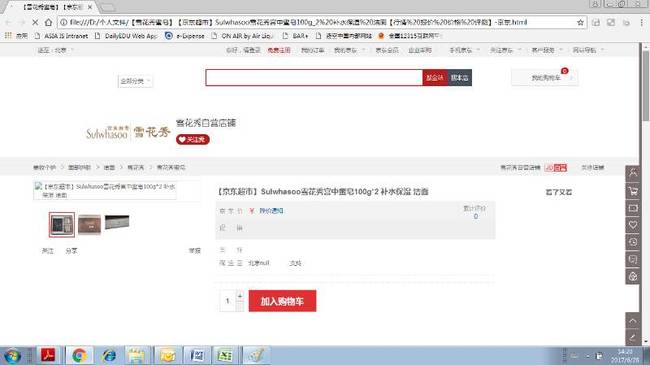The image size is (650, 365).
Task: Open the DailyEDU Web App bookmark
Action: [x=126, y=36]
